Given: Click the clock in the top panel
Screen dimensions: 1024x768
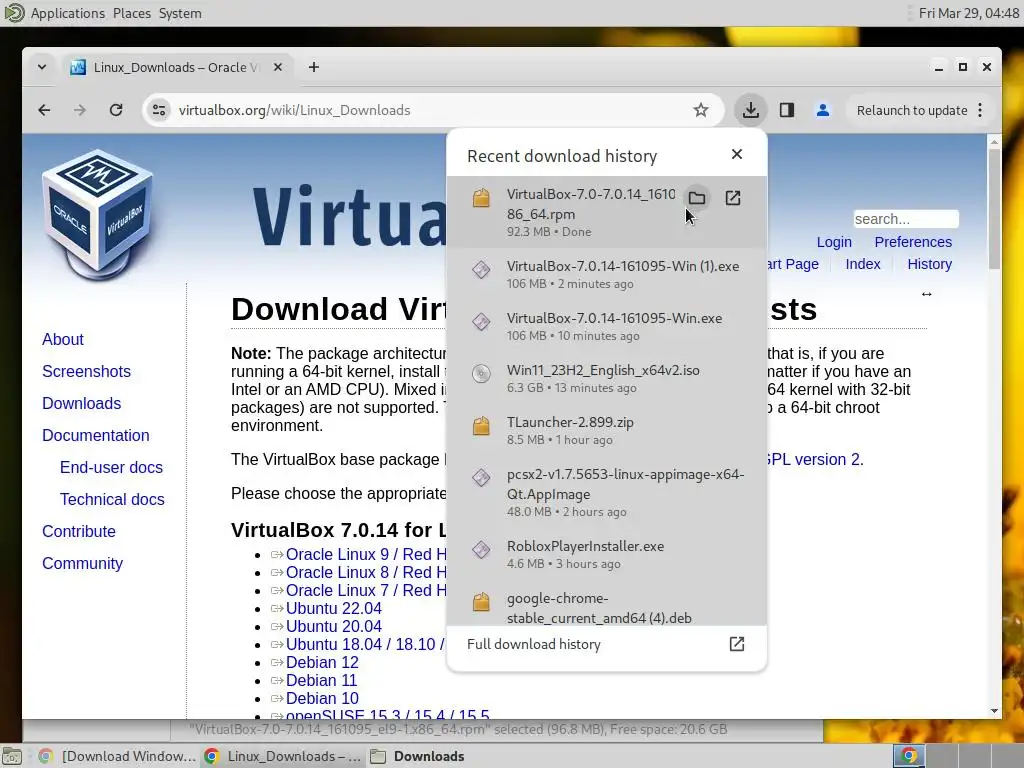Looking at the screenshot, I should point(968,13).
